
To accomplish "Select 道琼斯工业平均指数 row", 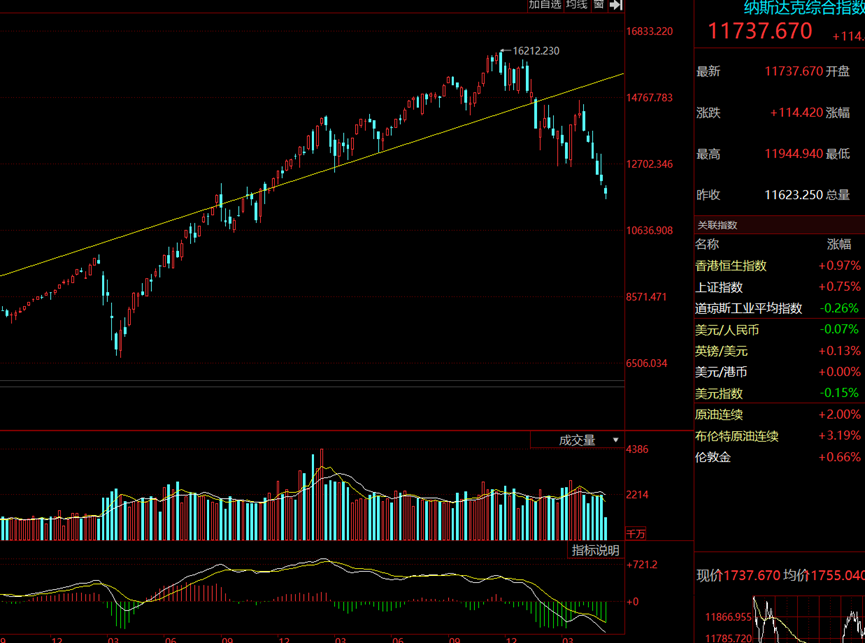I will click(779, 308).
